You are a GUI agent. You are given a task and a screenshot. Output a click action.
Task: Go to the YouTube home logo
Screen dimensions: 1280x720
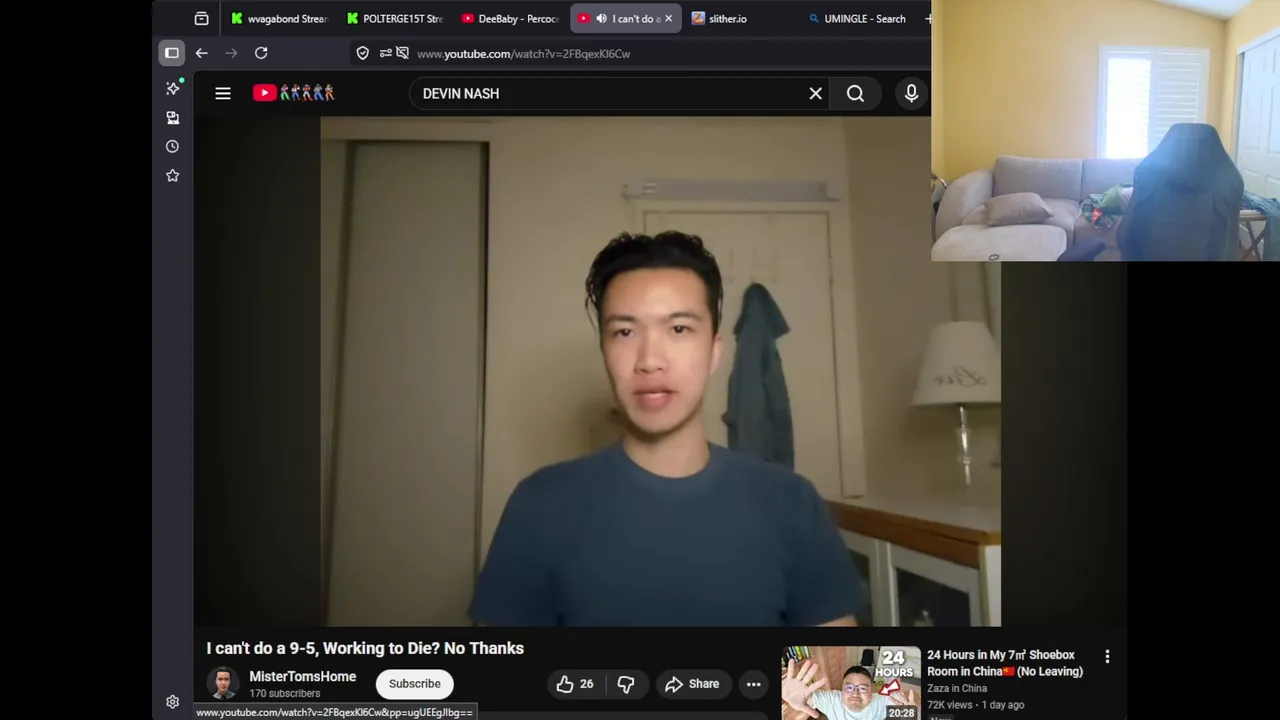(x=294, y=93)
